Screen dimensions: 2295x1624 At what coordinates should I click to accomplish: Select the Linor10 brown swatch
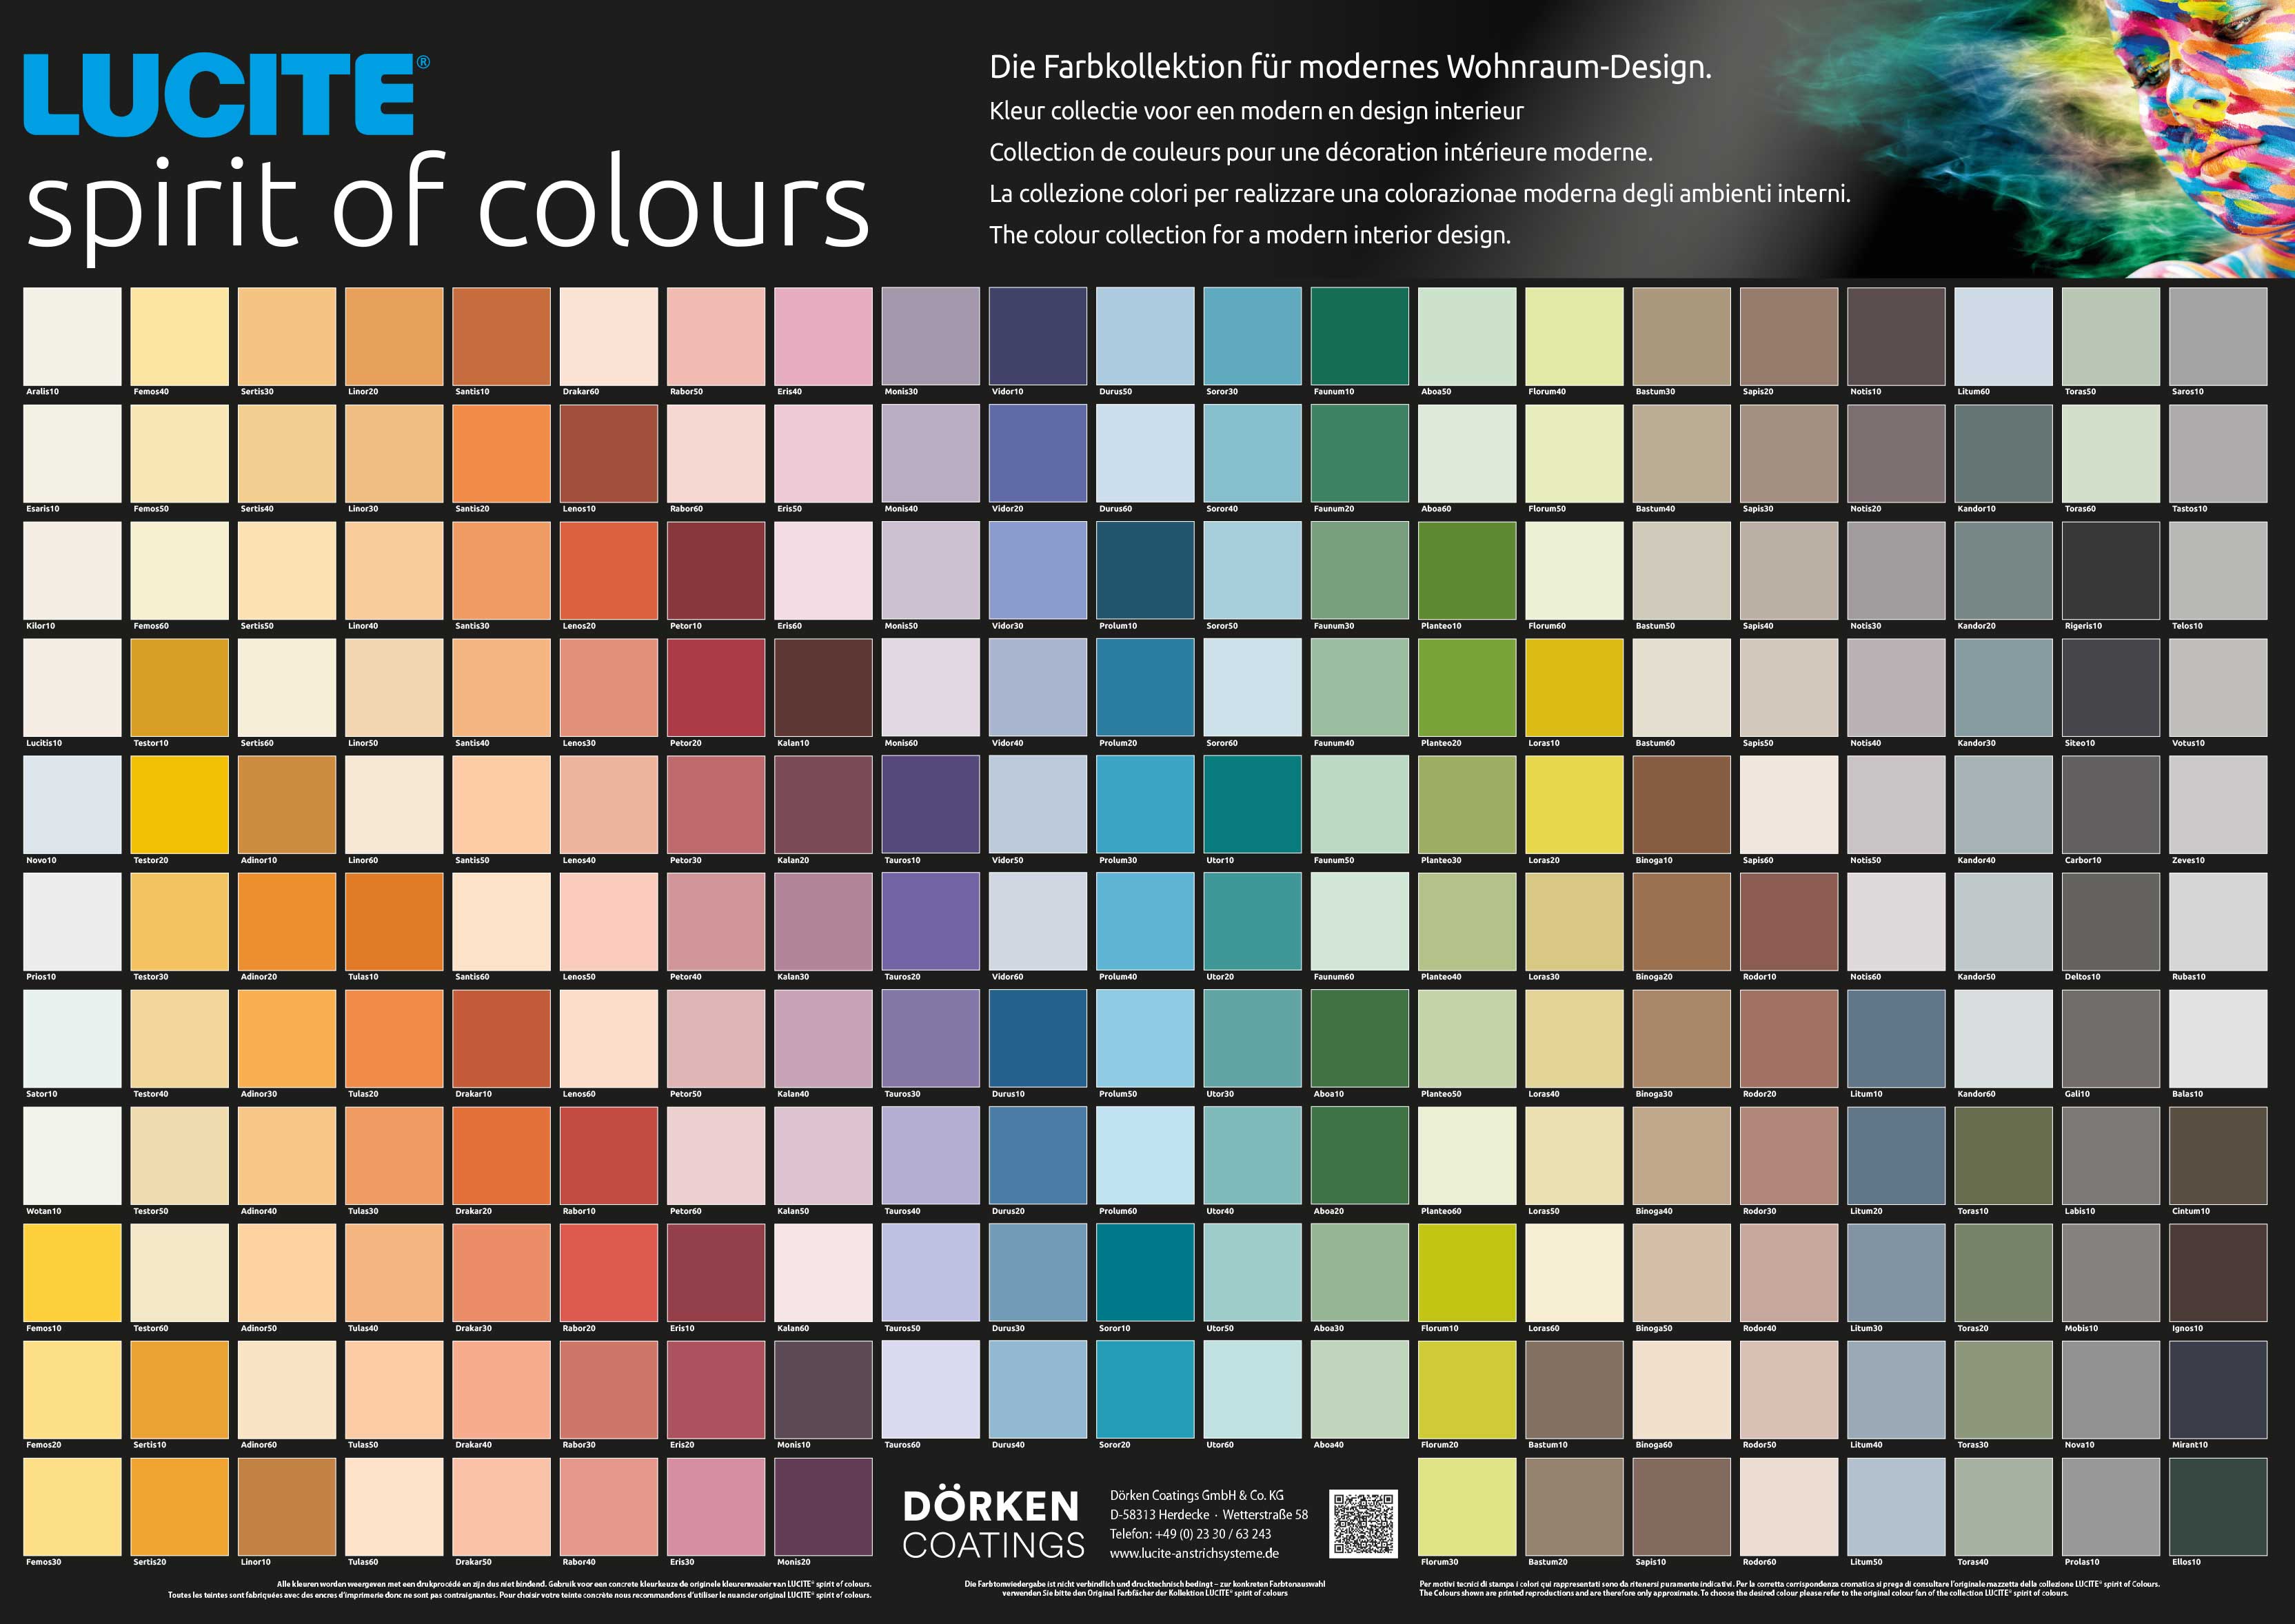pos(287,1506)
